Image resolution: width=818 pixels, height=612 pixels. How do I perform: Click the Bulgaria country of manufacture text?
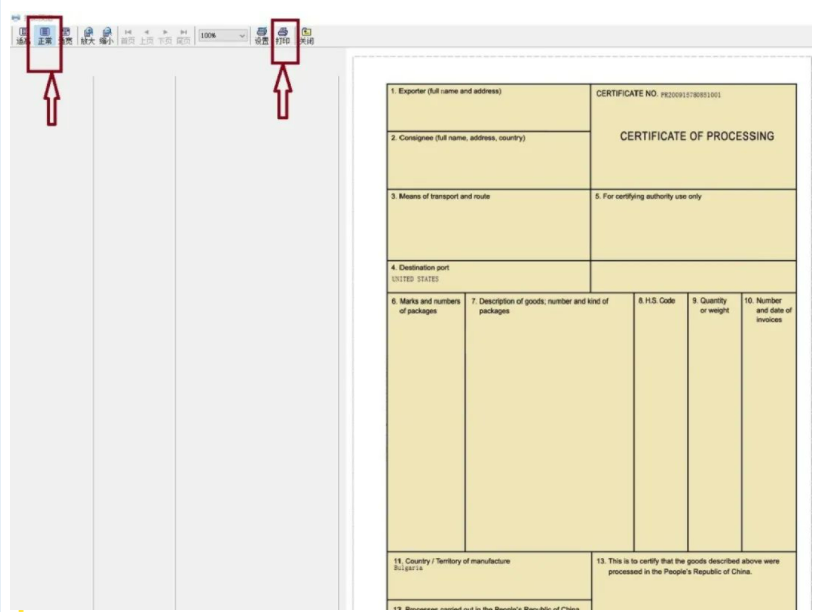[x=408, y=568]
